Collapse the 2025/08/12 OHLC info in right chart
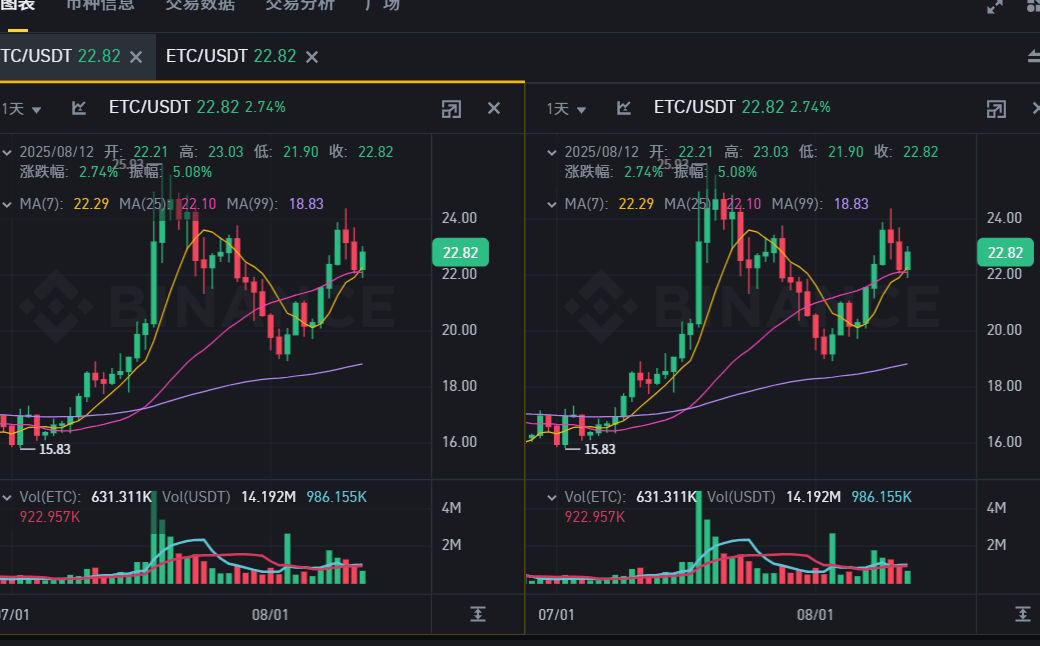1040x646 pixels. click(x=551, y=152)
